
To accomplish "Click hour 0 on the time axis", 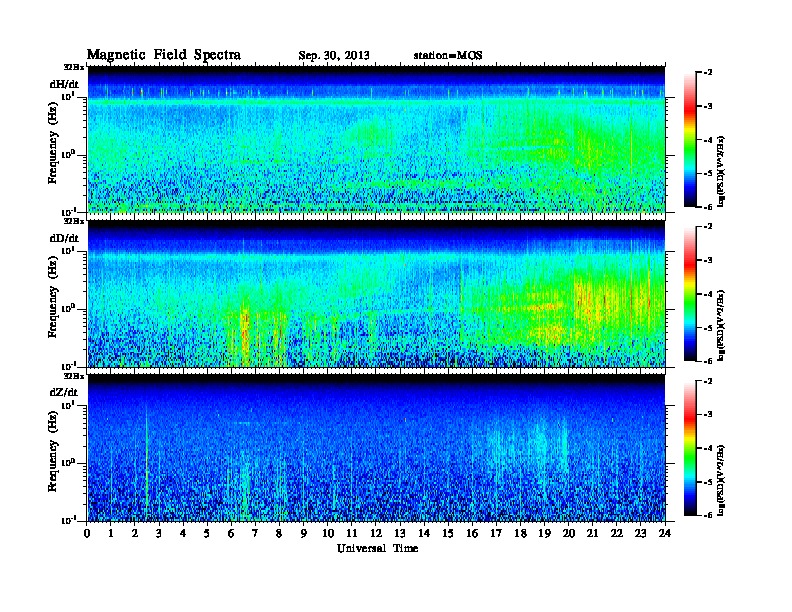I will pyautogui.click(x=87, y=534).
